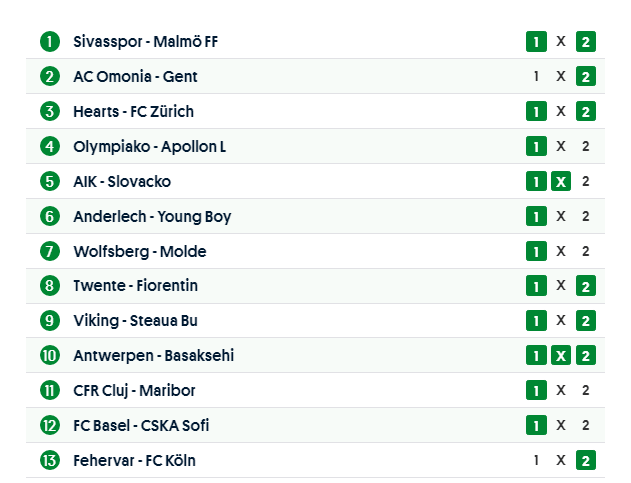Select home win (1) for Fehervar - FC Köln
The width and height of the screenshot is (631, 483).
tap(536, 460)
